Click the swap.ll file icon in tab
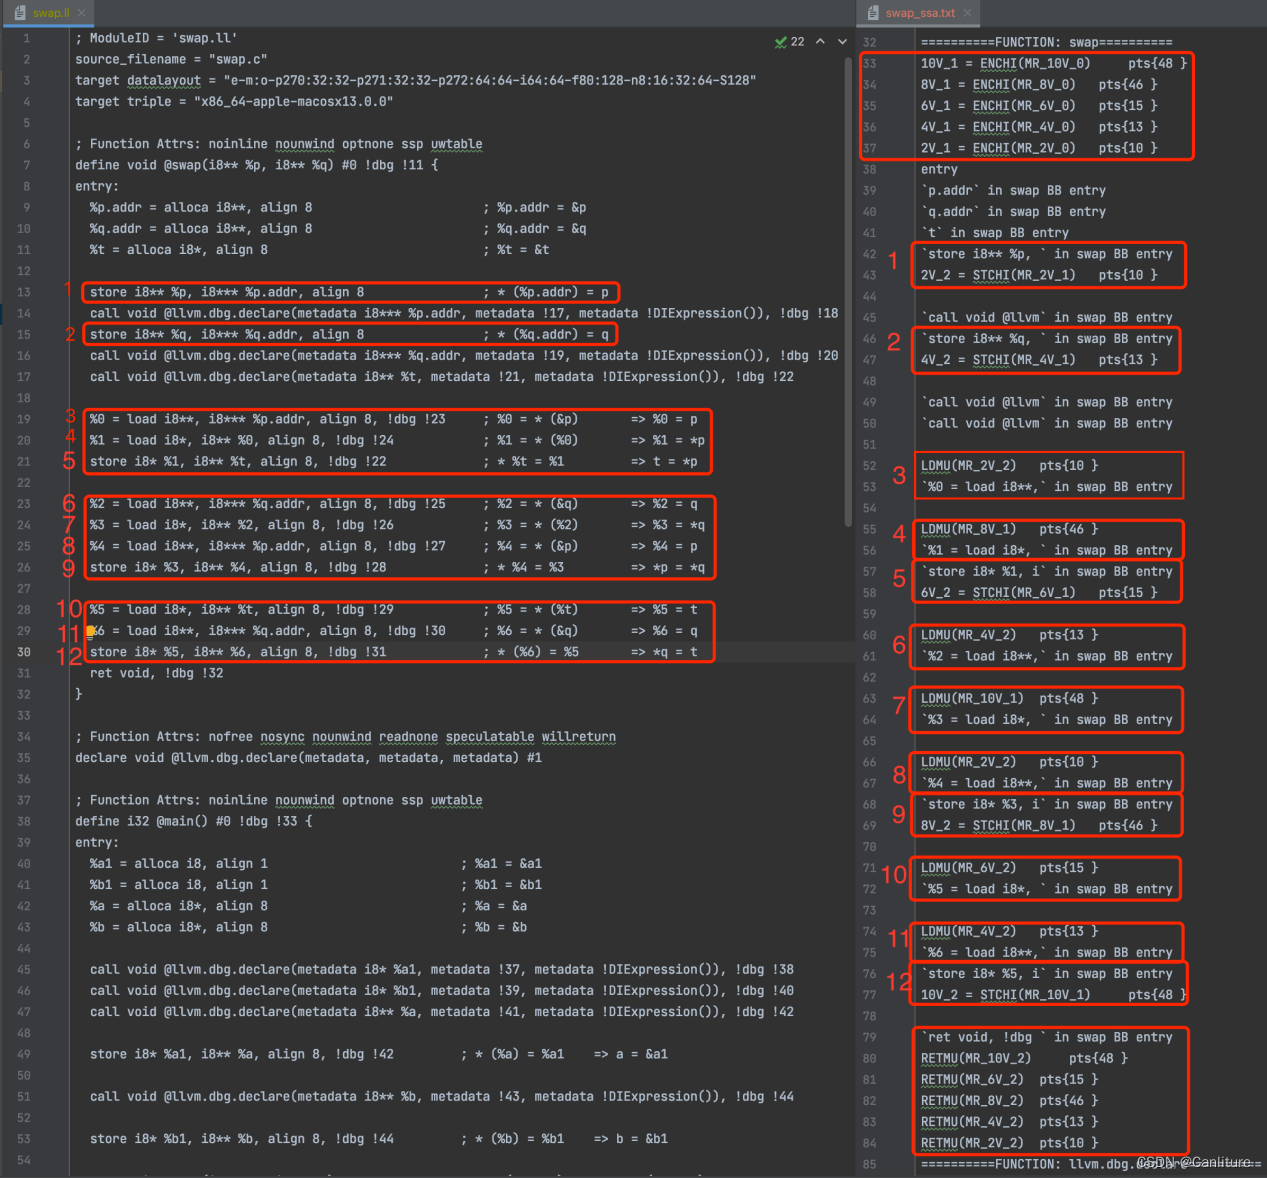Screen dimensions: 1267x1178 coord(20,13)
